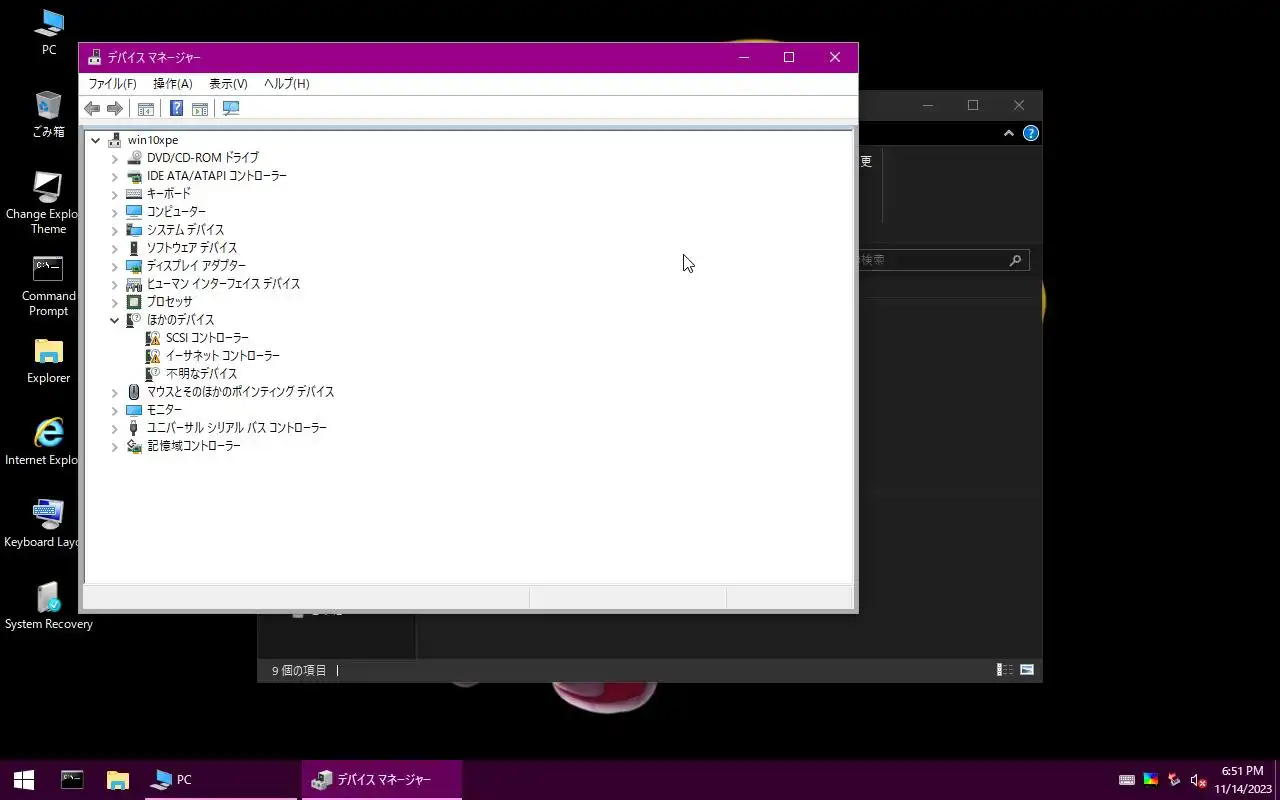The height and width of the screenshot is (800, 1280).
Task: Click the IDE ATA/ATAPI controller icon
Action: click(134, 176)
